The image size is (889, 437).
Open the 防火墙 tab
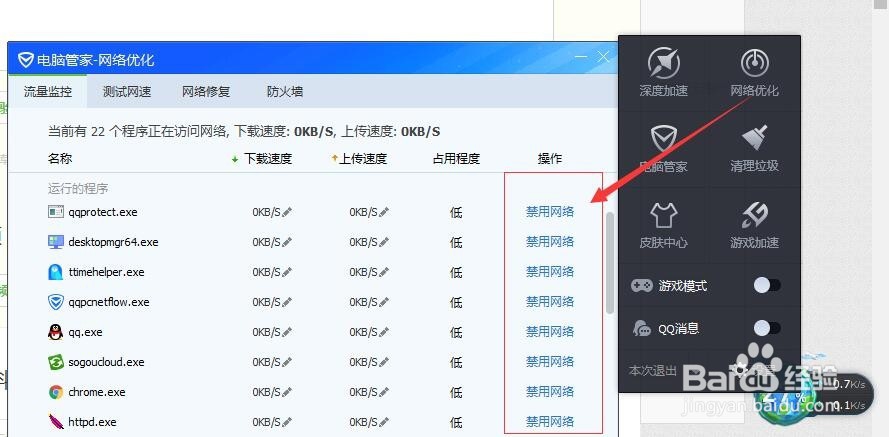pyautogui.click(x=285, y=91)
